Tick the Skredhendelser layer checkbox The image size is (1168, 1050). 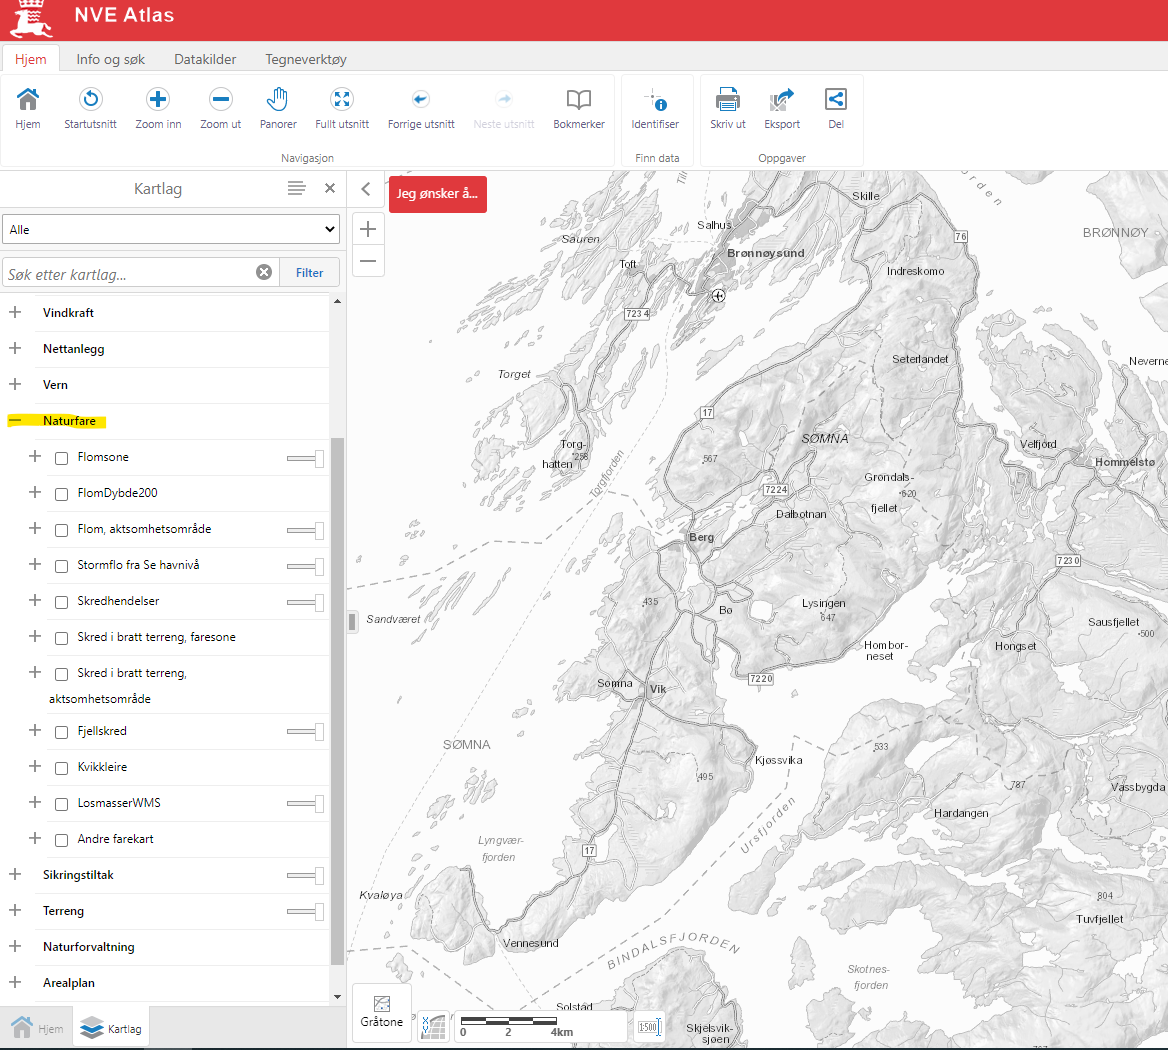point(62,602)
